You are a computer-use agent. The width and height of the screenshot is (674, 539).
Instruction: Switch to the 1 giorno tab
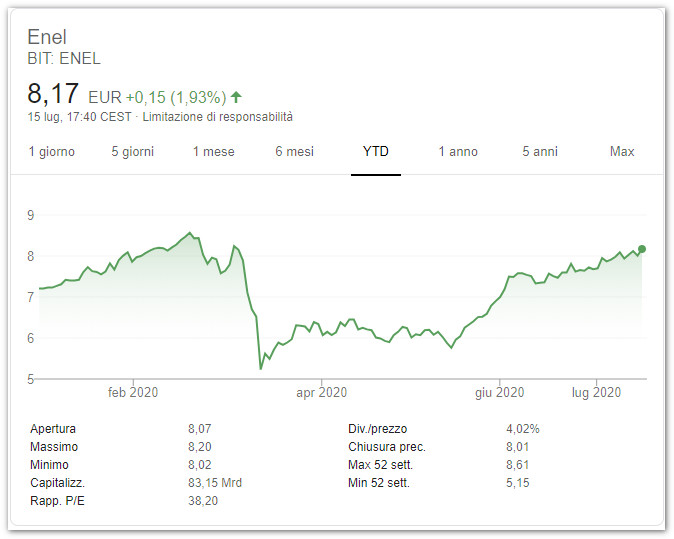click(x=52, y=152)
